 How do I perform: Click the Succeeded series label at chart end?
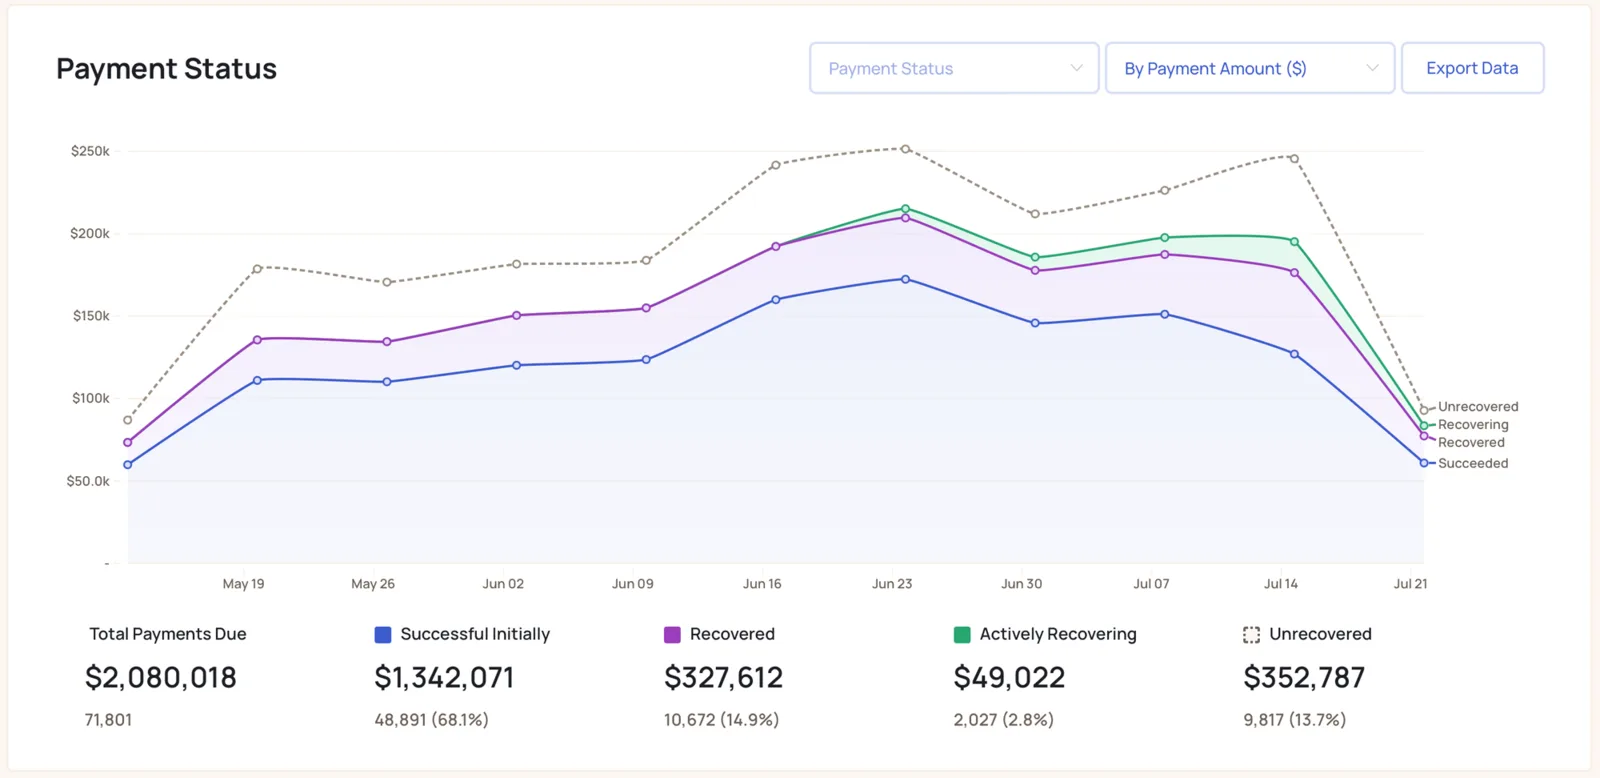pyautogui.click(x=1473, y=463)
